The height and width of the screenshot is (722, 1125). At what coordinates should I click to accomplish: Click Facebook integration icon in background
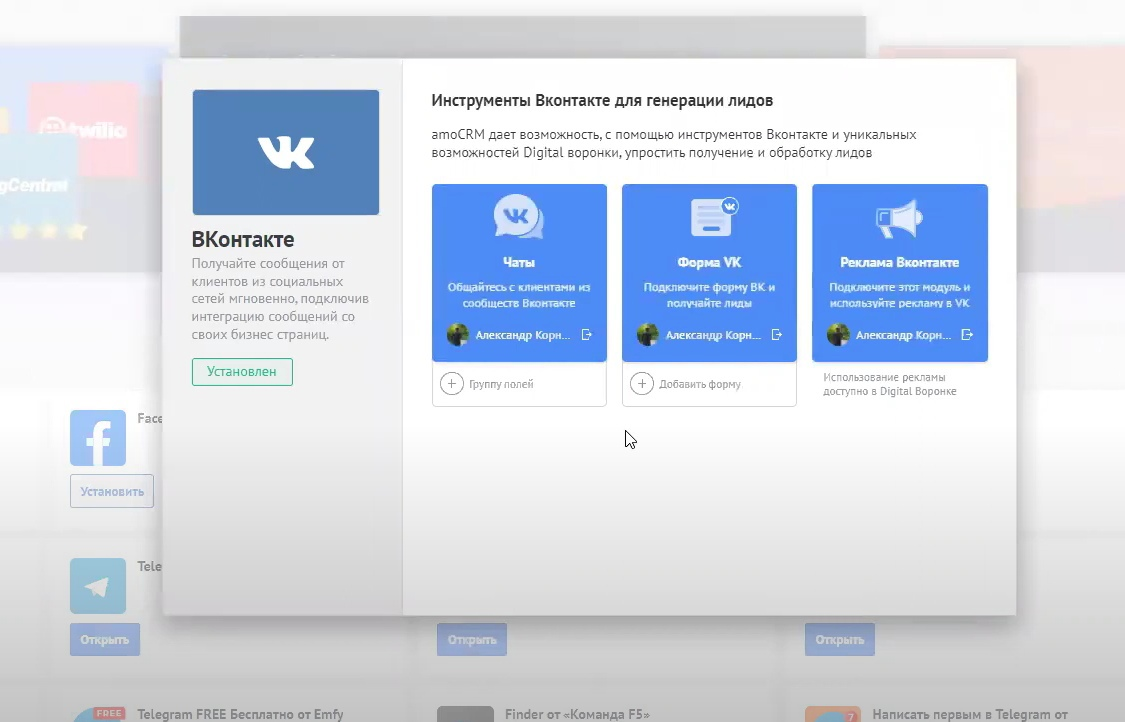[x=98, y=438]
